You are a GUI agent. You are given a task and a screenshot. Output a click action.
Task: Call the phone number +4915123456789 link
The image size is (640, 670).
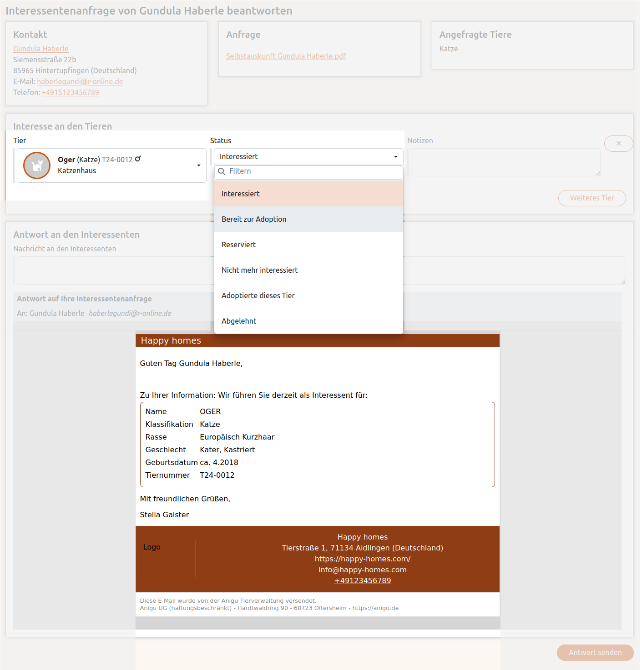pos(70,92)
